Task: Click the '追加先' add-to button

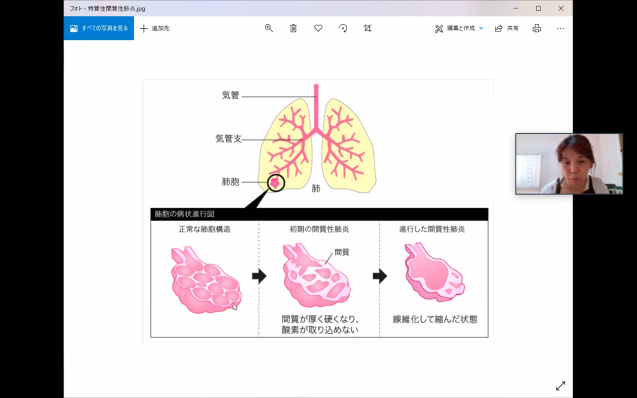Action: click(x=155, y=28)
